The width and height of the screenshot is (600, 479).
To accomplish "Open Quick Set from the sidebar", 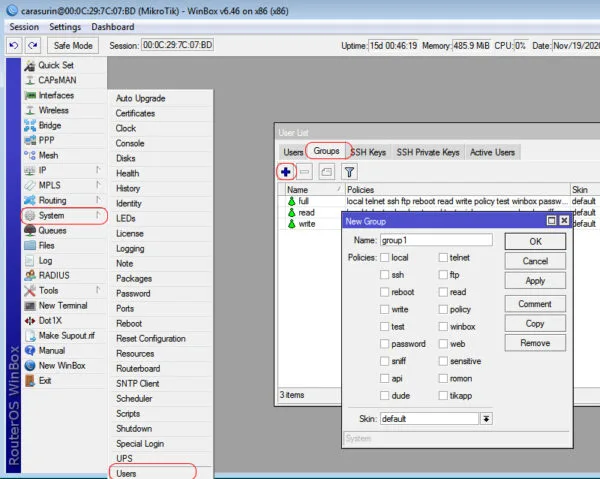I will 56,65.
